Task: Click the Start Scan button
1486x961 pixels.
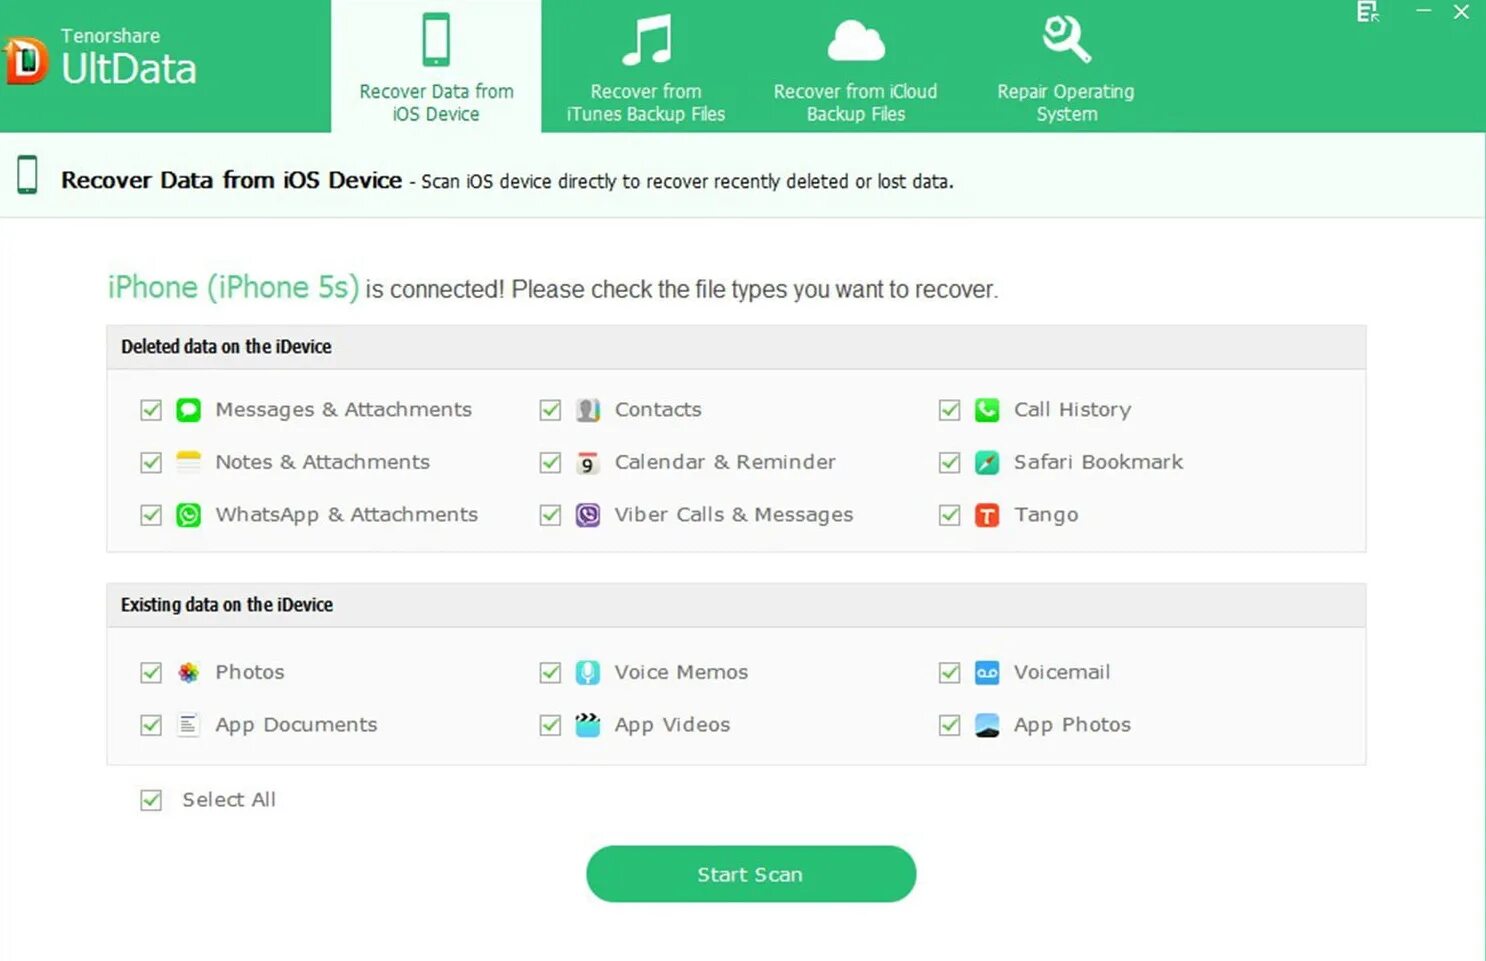Action: click(751, 874)
